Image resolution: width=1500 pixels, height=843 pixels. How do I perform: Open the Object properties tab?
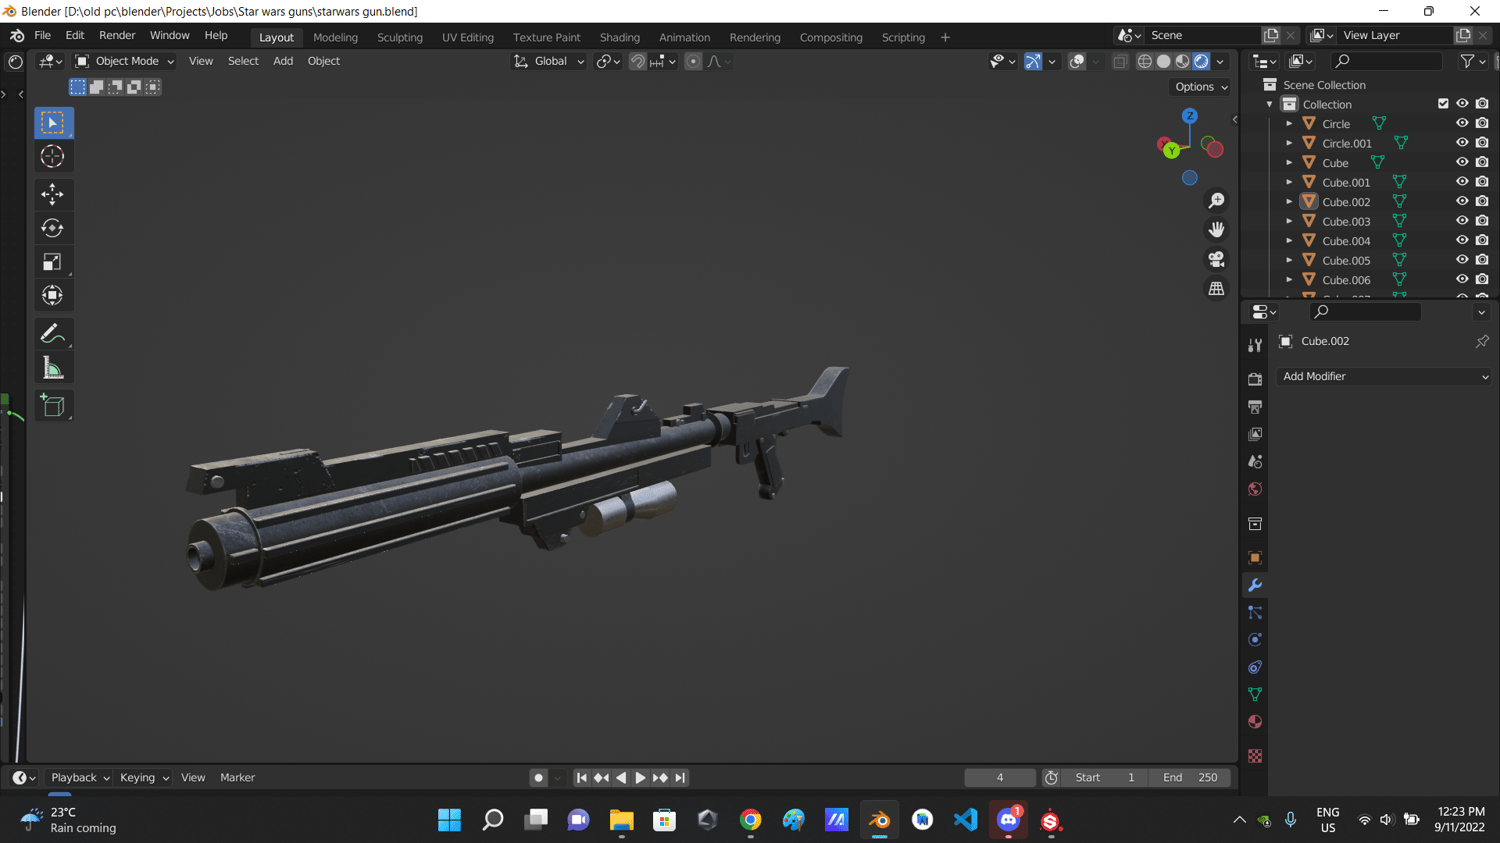(x=1255, y=557)
